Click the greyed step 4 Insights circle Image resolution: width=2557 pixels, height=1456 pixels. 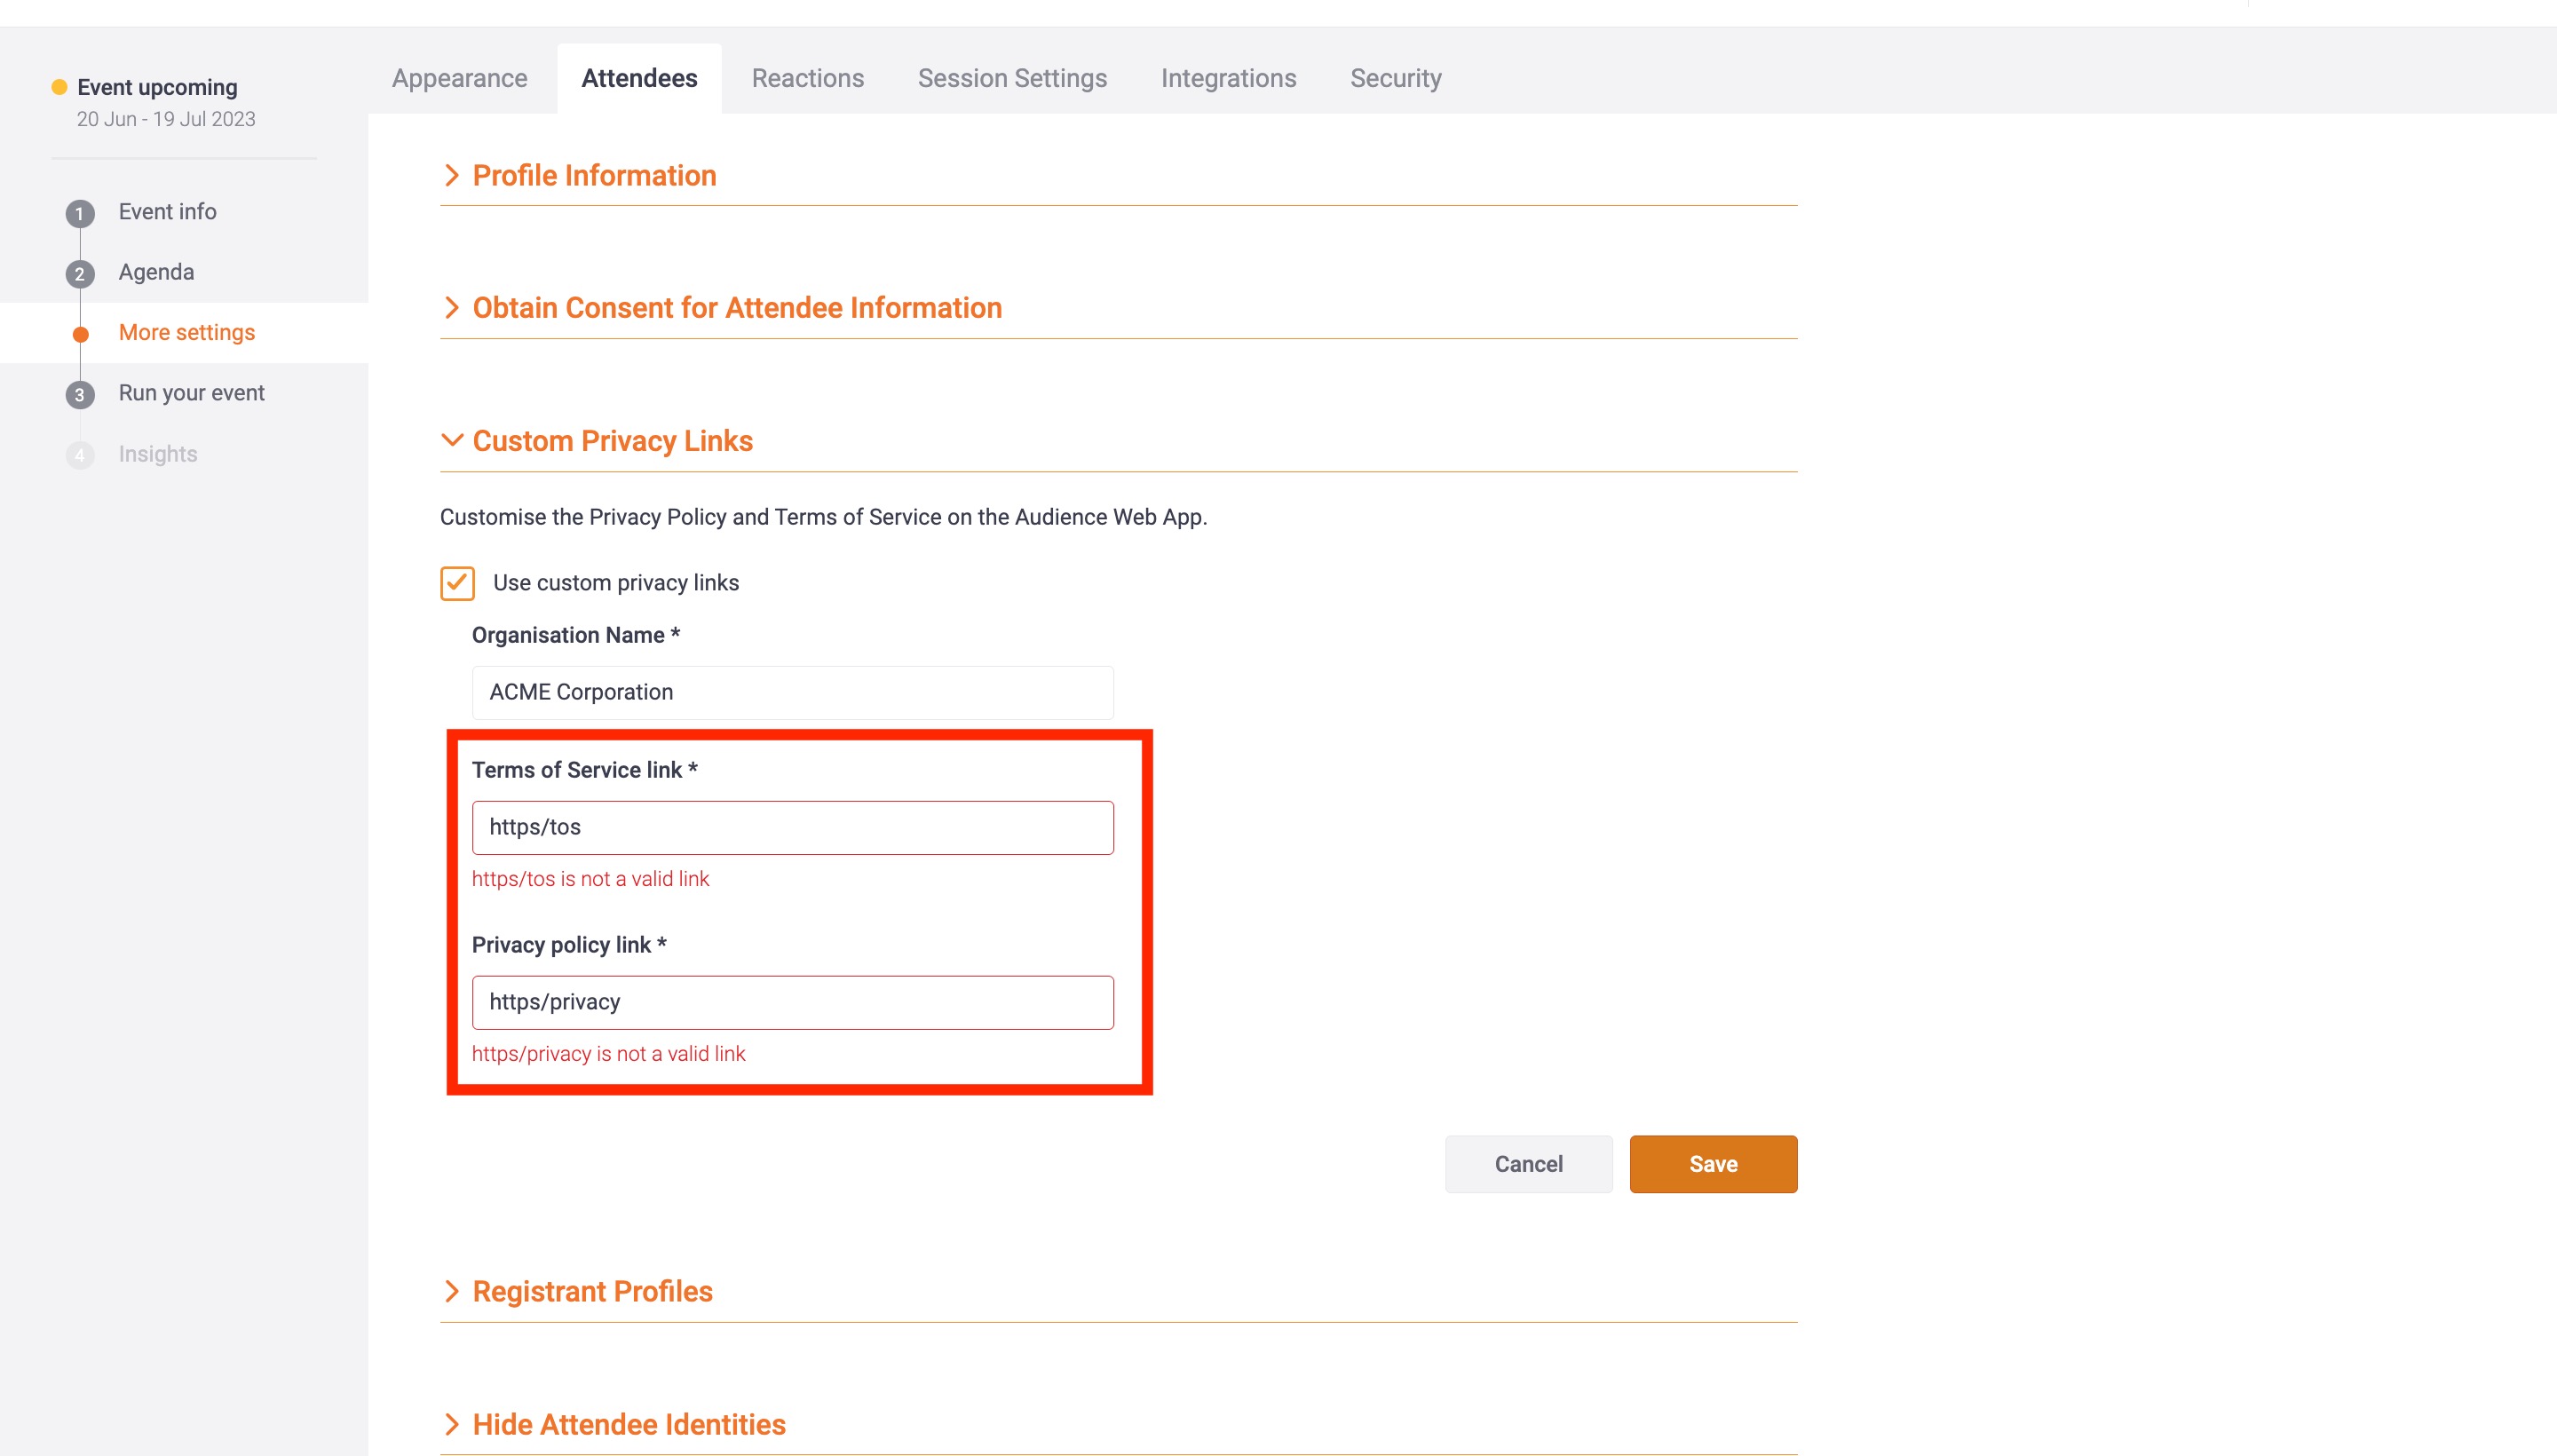[80, 454]
